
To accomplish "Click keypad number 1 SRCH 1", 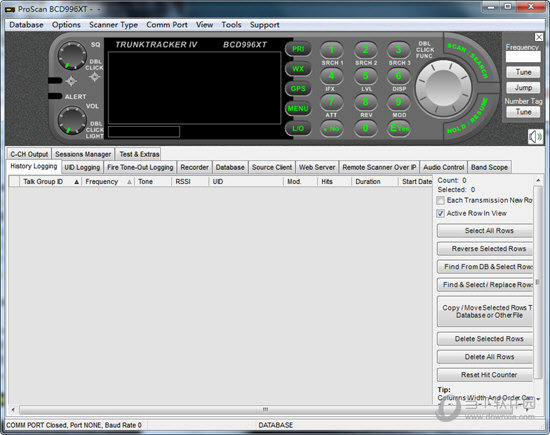I will (331, 50).
